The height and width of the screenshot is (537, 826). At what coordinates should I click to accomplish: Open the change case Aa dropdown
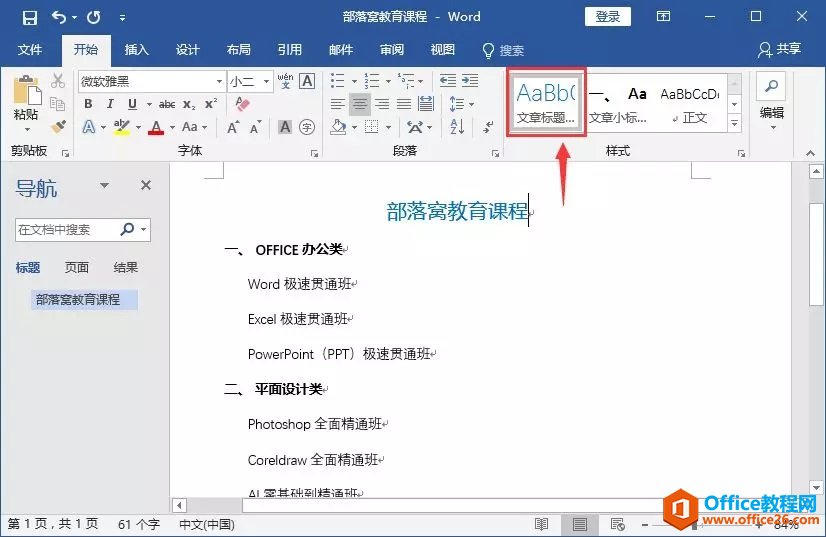[x=194, y=127]
